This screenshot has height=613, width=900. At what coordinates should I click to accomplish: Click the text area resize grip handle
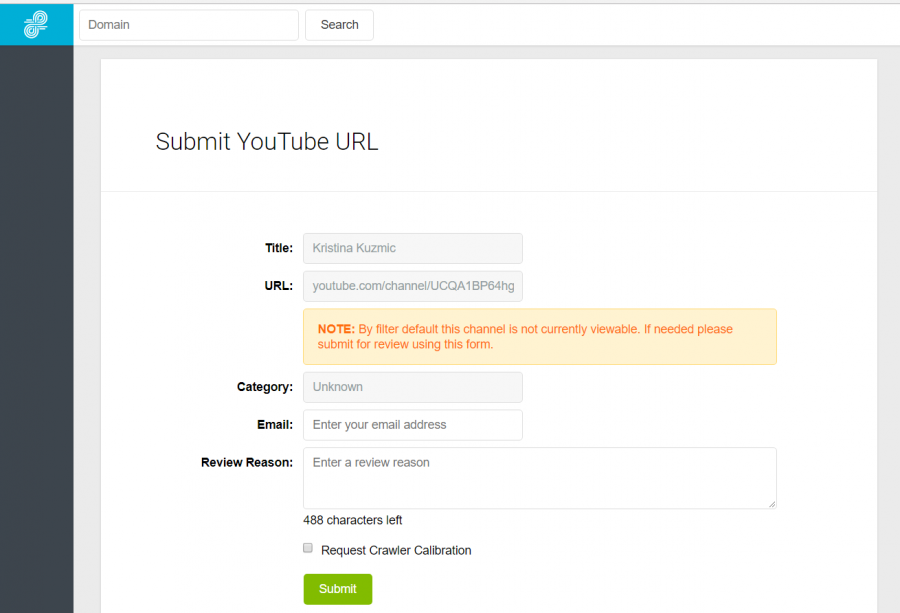tap(772, 504)
